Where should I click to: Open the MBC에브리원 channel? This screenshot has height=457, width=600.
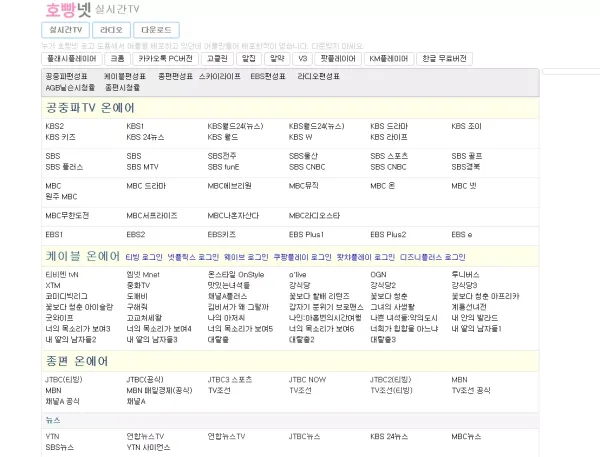coord(230,186)
